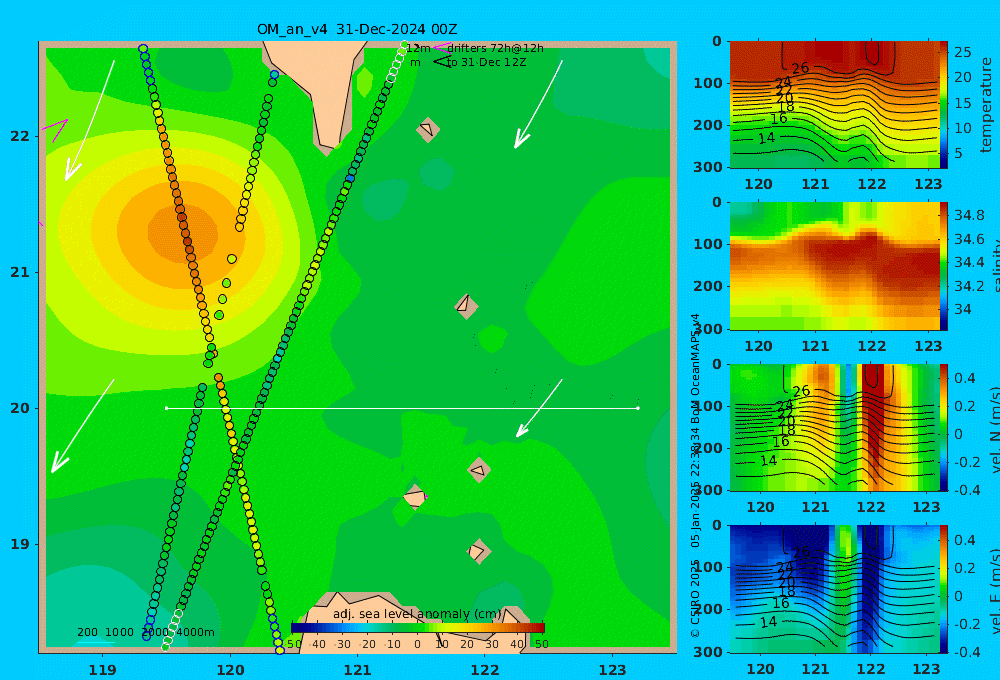
Task: Click the blue drifter circle near Taiwan's west coast
Action: tap(274, 75)
